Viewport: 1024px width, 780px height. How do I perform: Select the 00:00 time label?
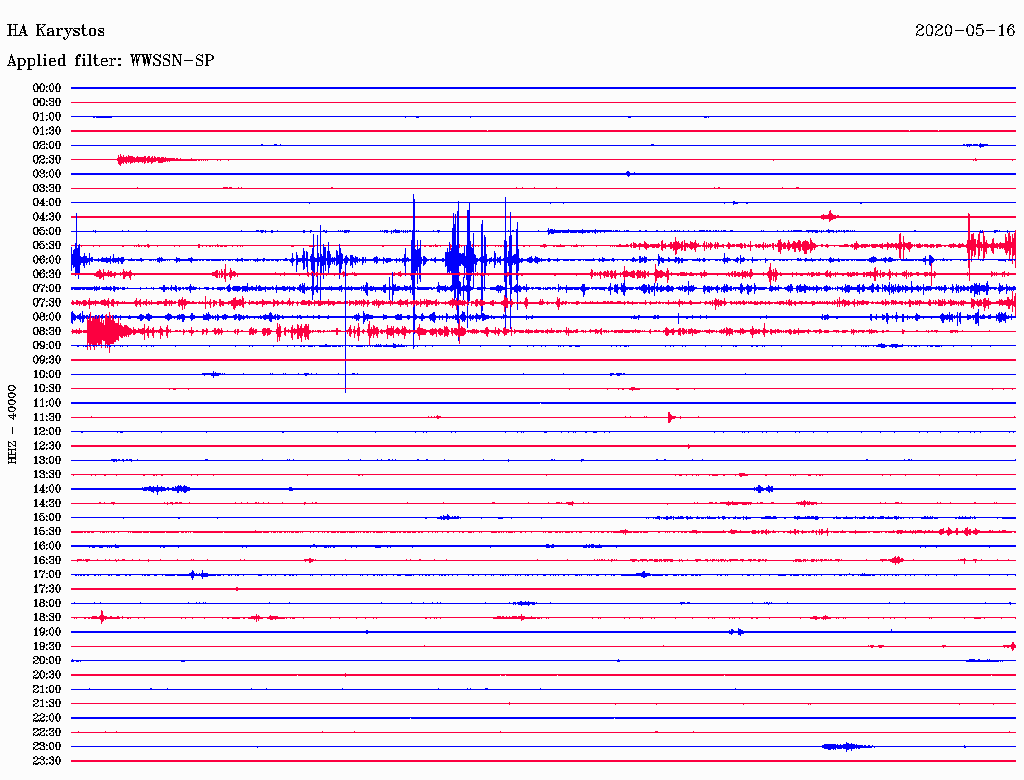(x=47, y=88)
